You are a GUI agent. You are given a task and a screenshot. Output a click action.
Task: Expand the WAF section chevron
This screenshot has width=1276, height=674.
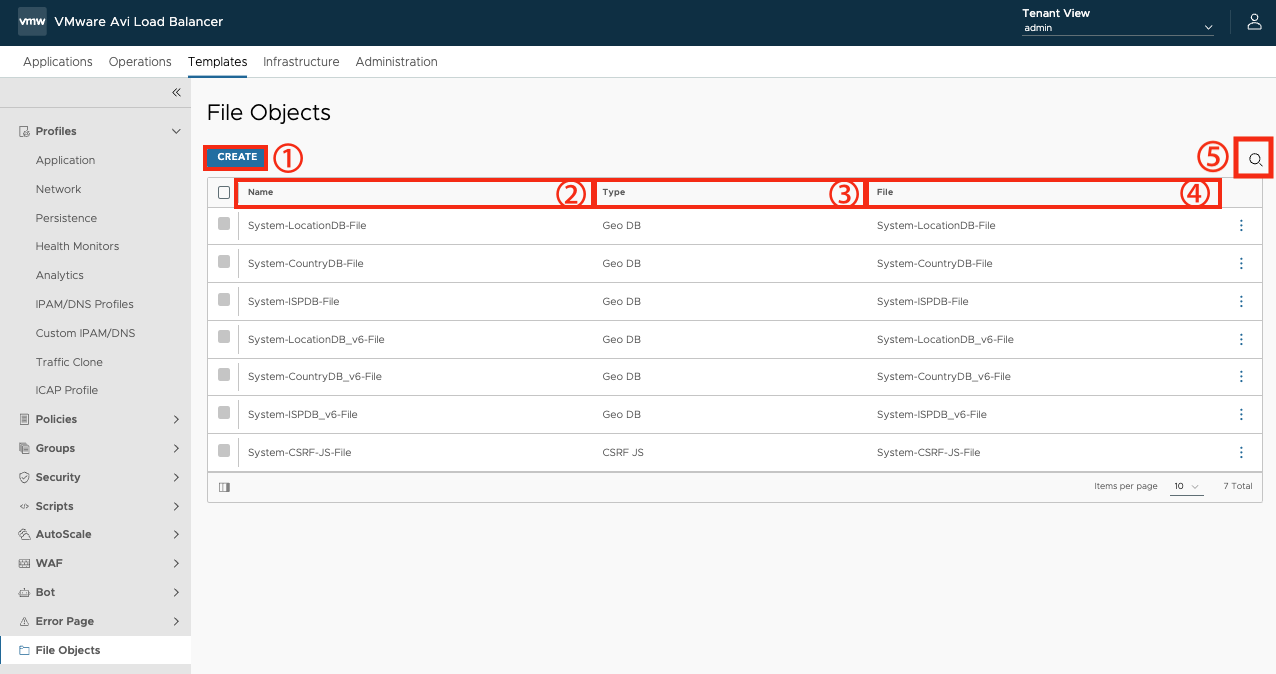(176, 564)
